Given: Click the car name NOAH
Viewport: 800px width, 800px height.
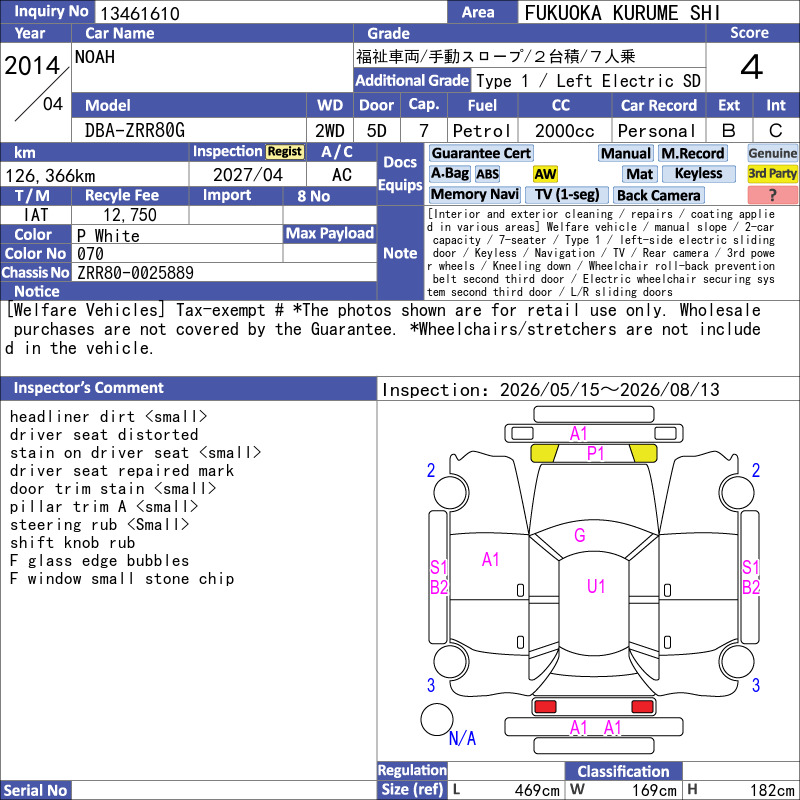Looking at the screenshot, I should pos(95,57).
